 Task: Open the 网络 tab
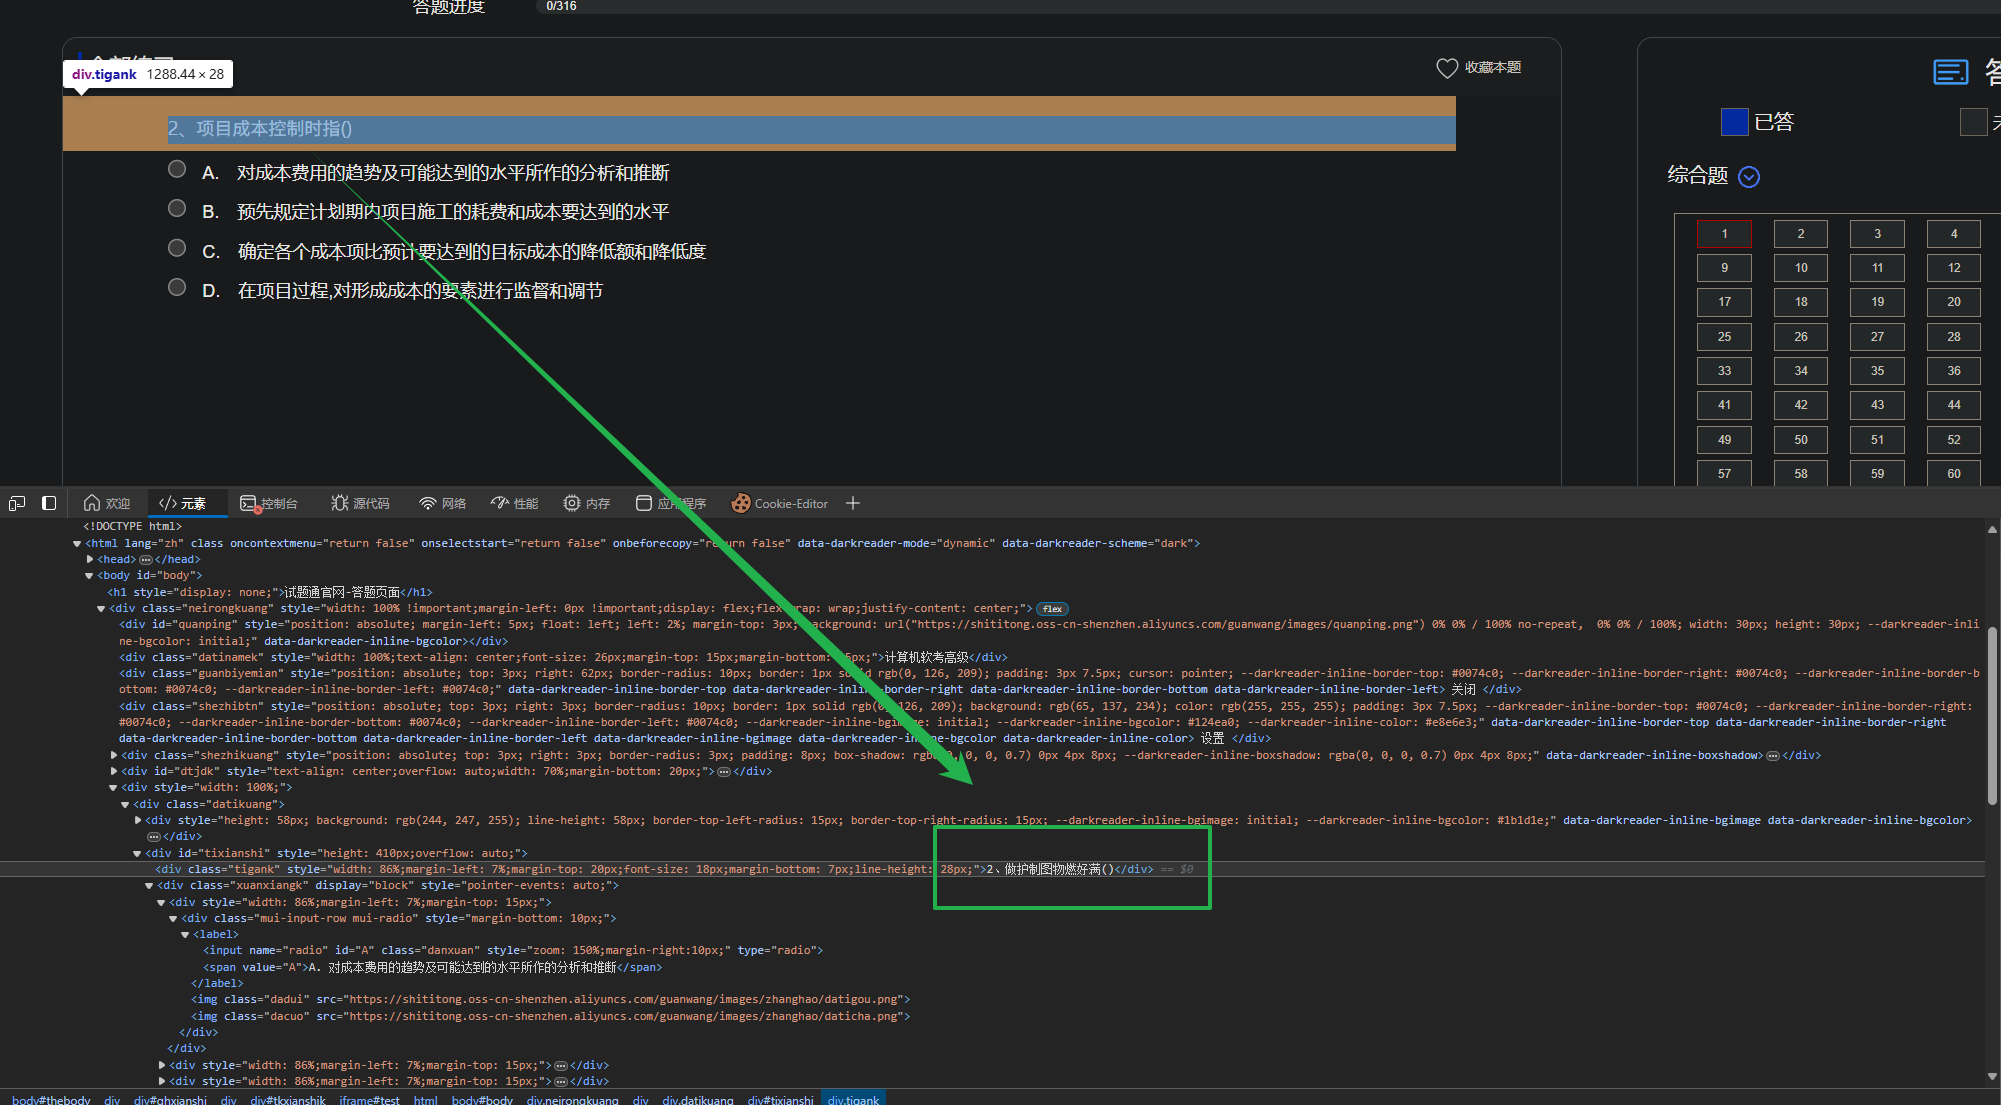pyautogui.click(x=443, y=503)
